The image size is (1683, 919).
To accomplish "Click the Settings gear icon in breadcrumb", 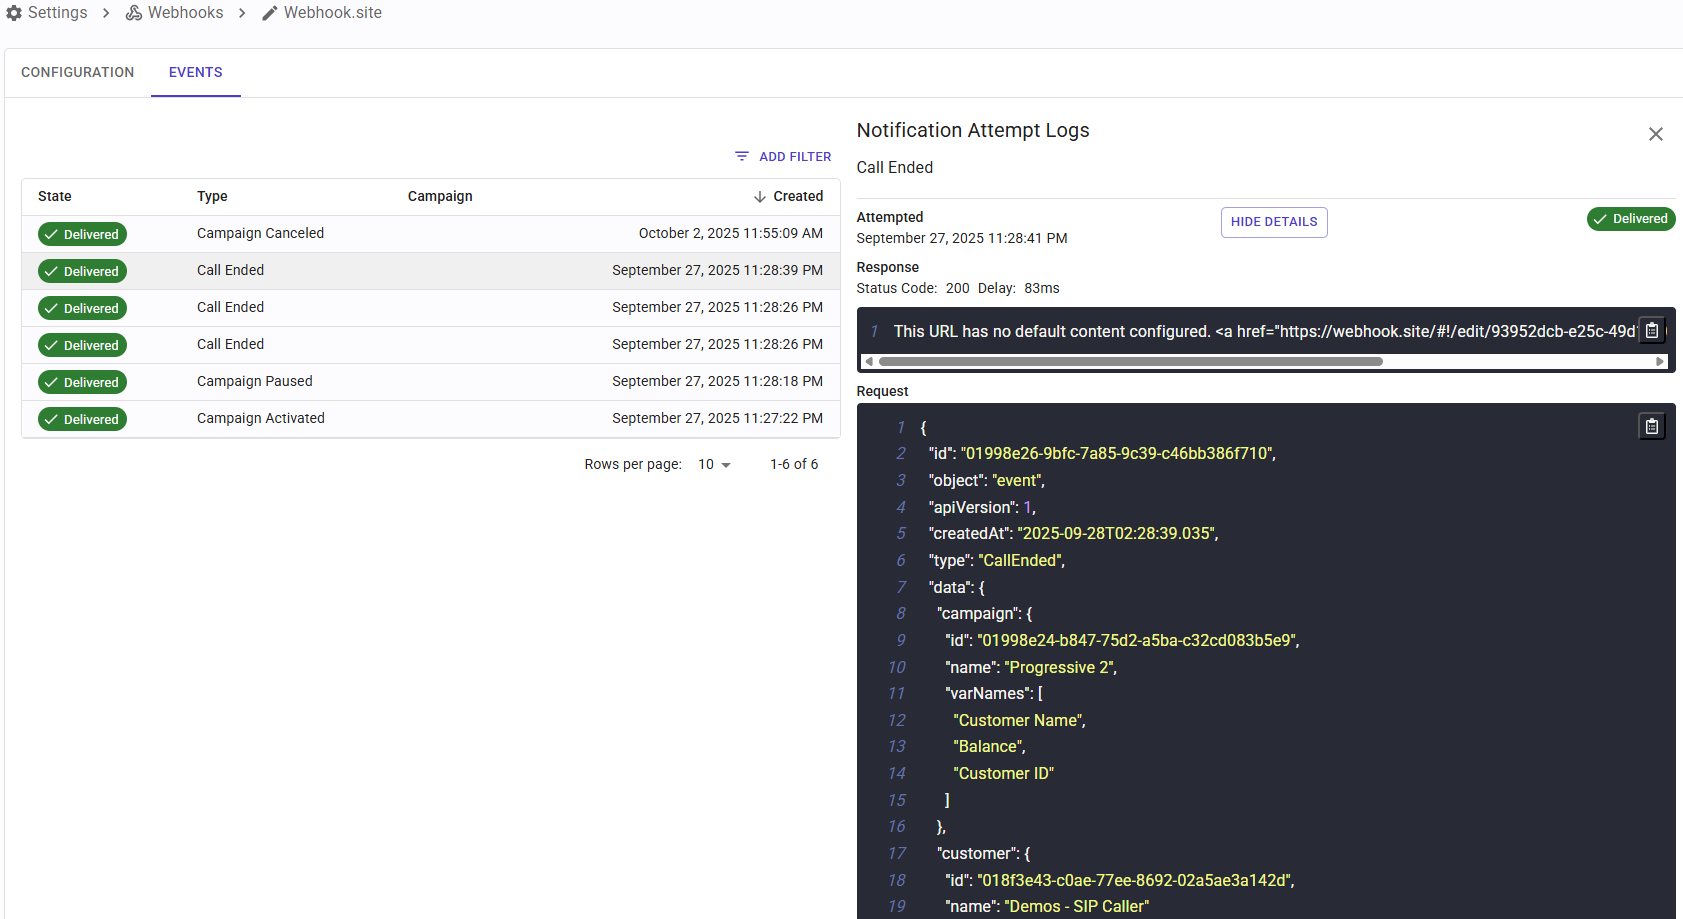I will click(14, 13).
